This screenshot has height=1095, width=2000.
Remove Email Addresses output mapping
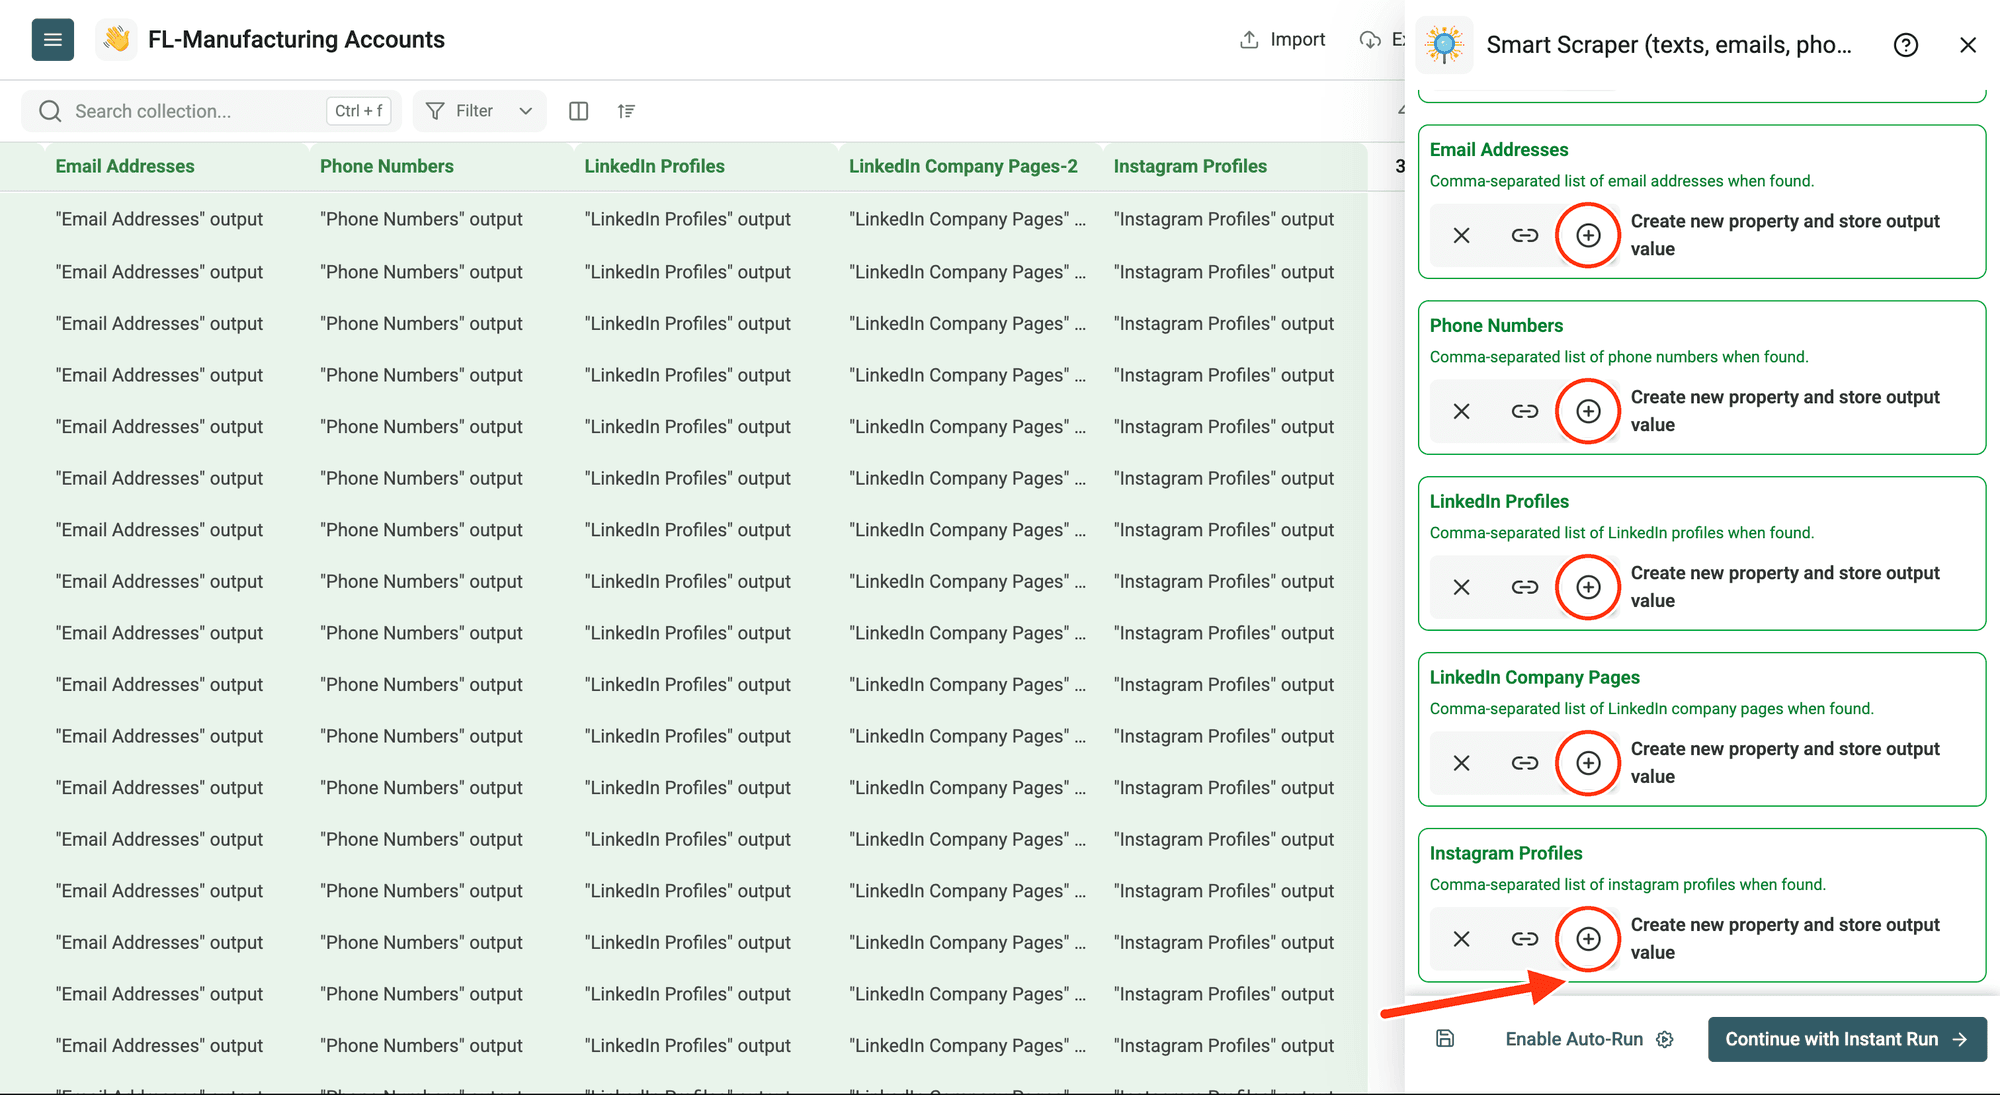(x=1461, y=235)
